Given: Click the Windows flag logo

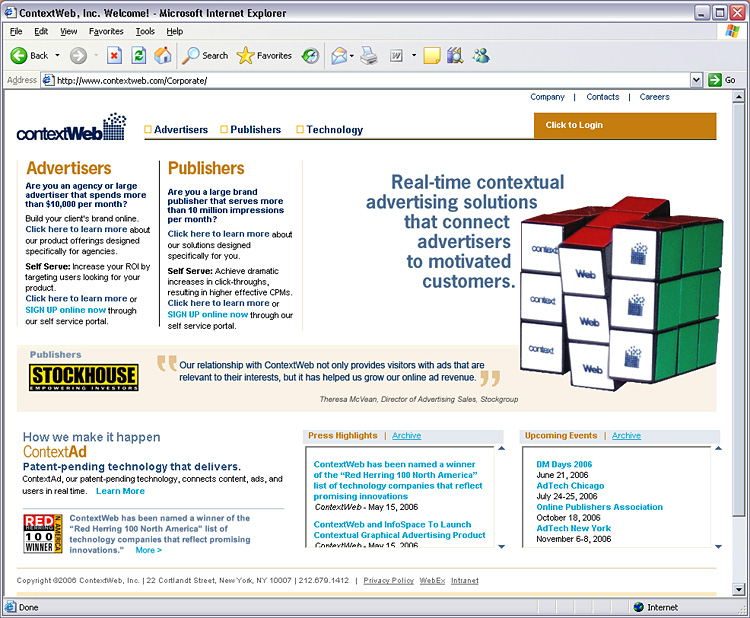Looking at the screenshot, I should (x=732, y=31).
